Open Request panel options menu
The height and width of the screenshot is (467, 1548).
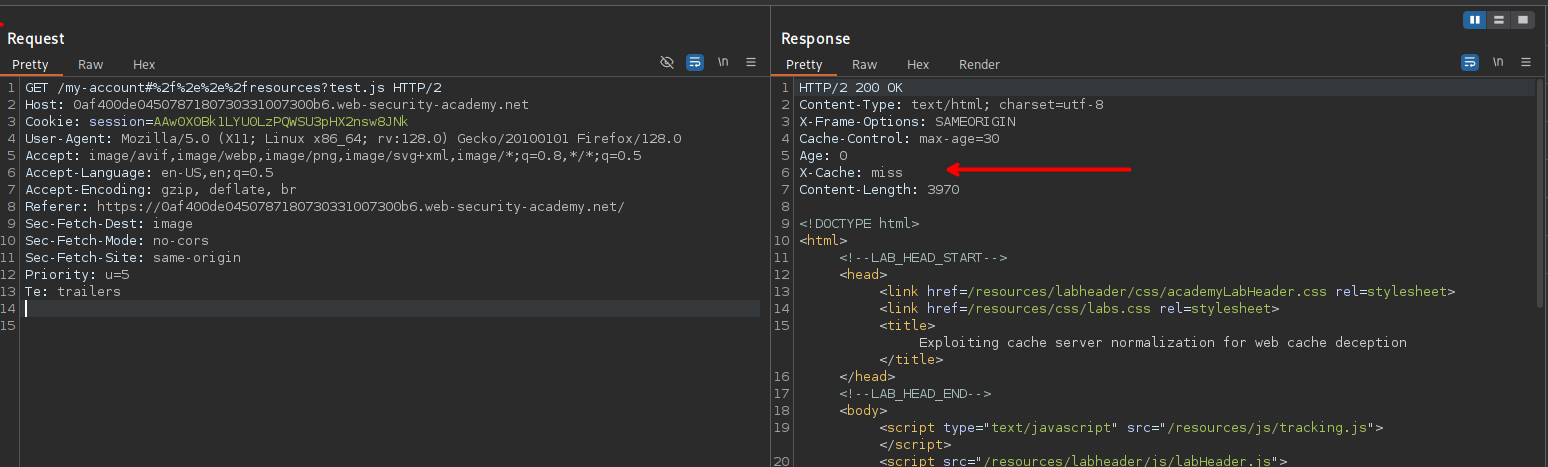(751, 62)
